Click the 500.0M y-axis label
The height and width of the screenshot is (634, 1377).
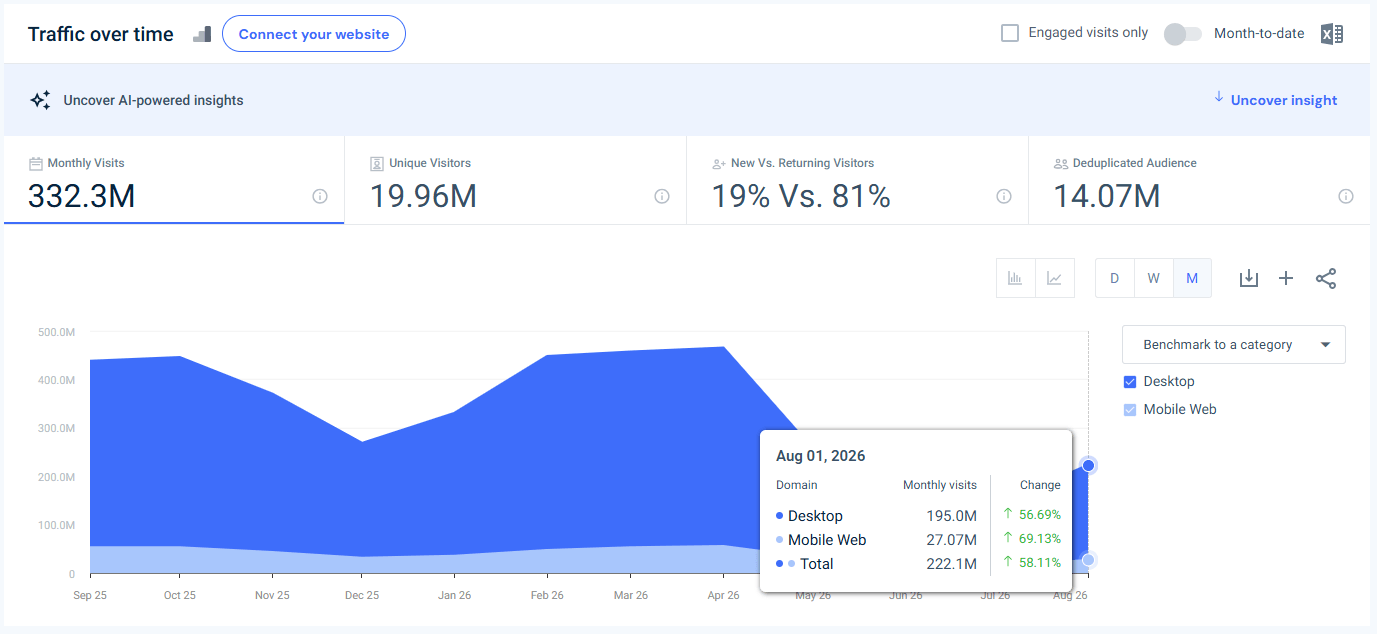click(x=57, y=331)
